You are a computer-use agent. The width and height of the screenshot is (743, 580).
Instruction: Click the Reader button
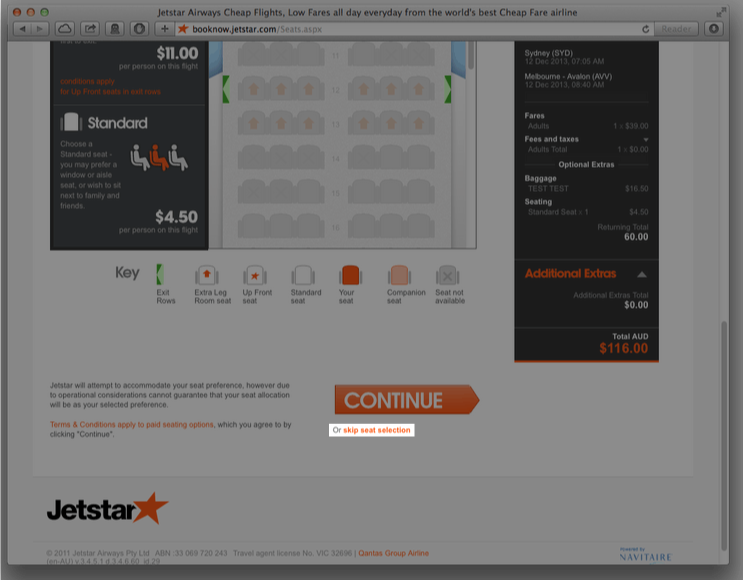point(676,29)
